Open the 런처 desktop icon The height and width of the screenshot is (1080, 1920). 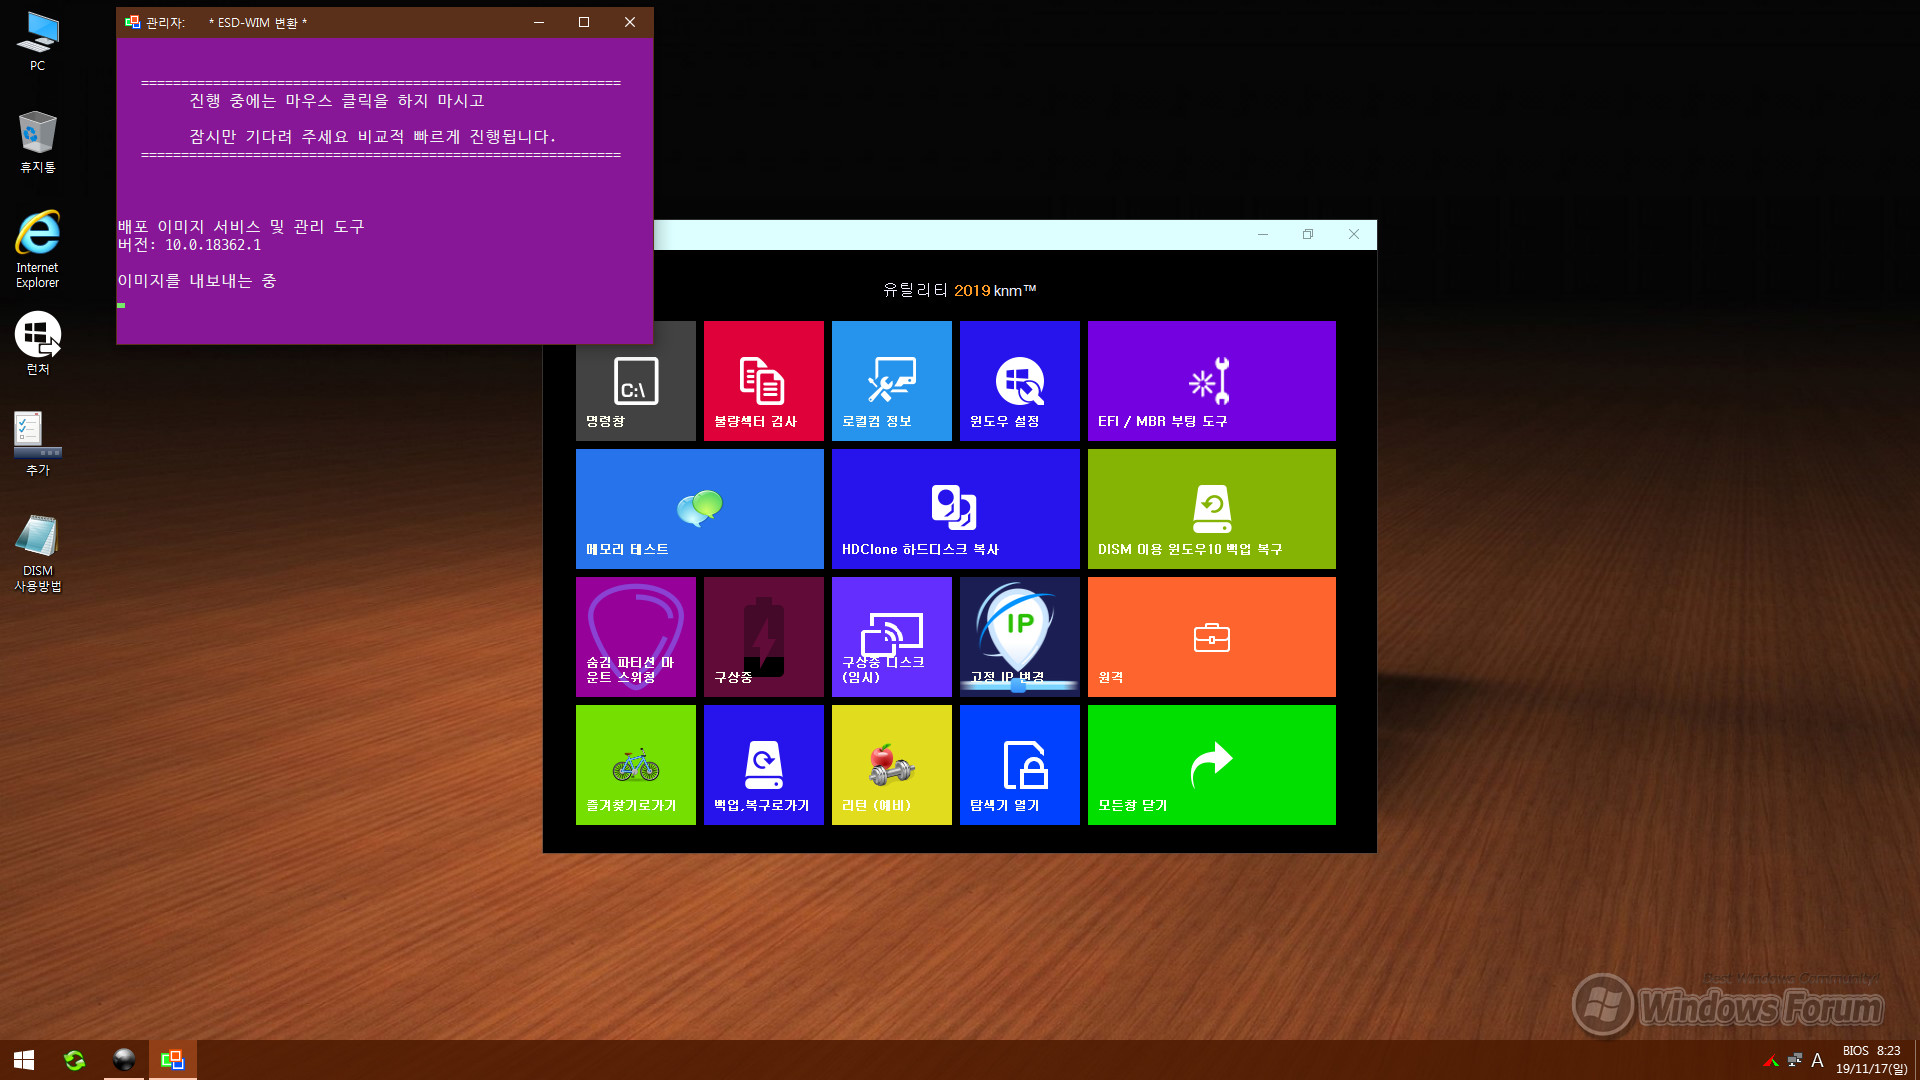click(37, 343)
